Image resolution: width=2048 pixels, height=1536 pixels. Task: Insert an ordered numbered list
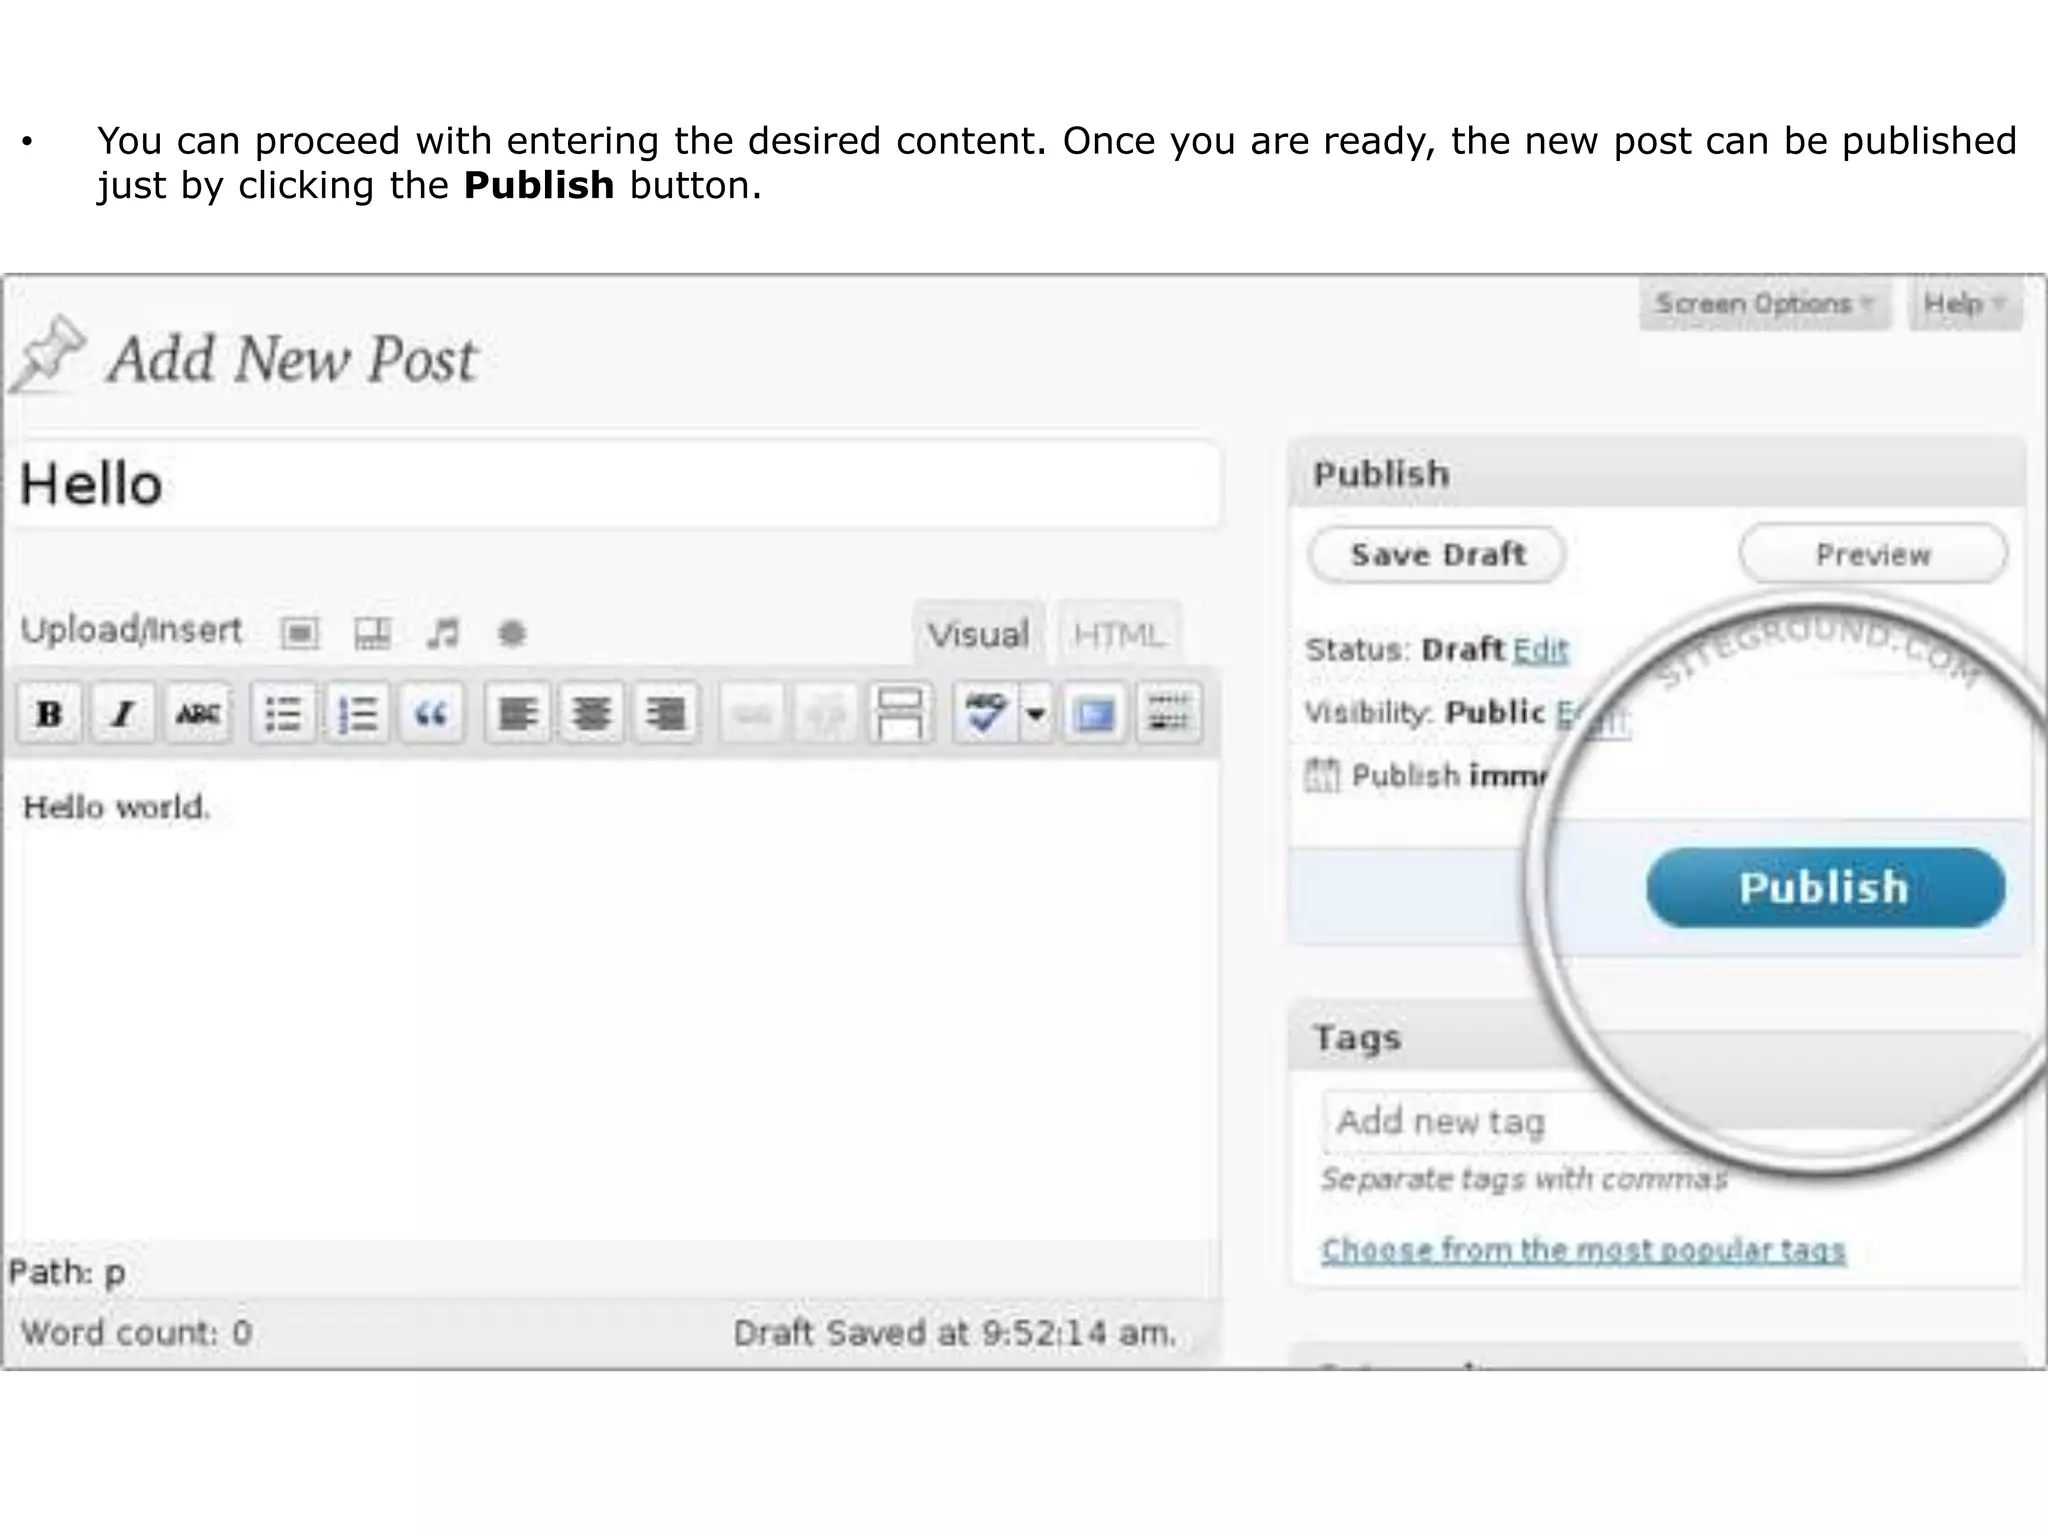[357, 713]
